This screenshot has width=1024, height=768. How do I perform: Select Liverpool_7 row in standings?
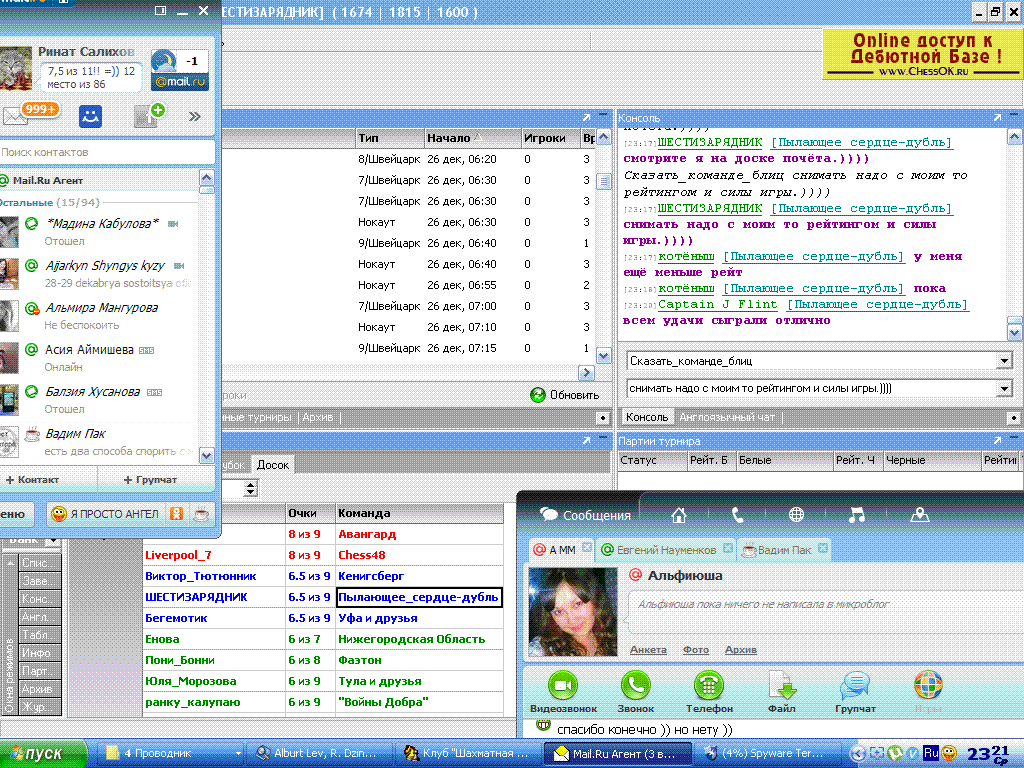[x=323, y=555]
